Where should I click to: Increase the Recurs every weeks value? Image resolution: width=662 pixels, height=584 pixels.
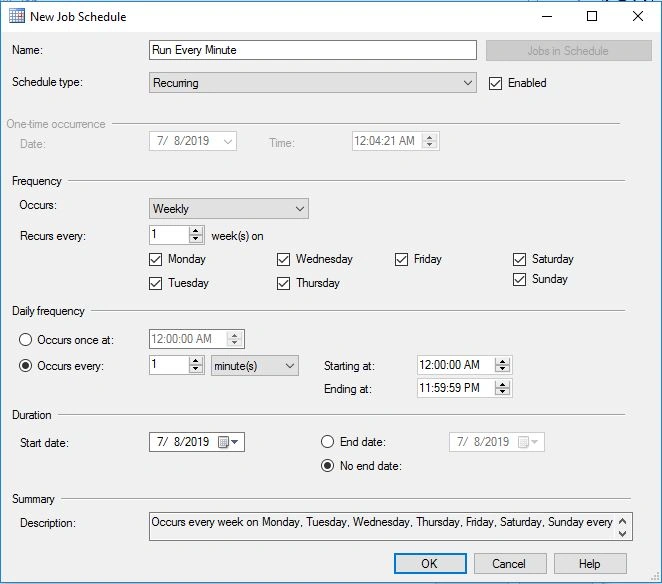pos(195,231)
